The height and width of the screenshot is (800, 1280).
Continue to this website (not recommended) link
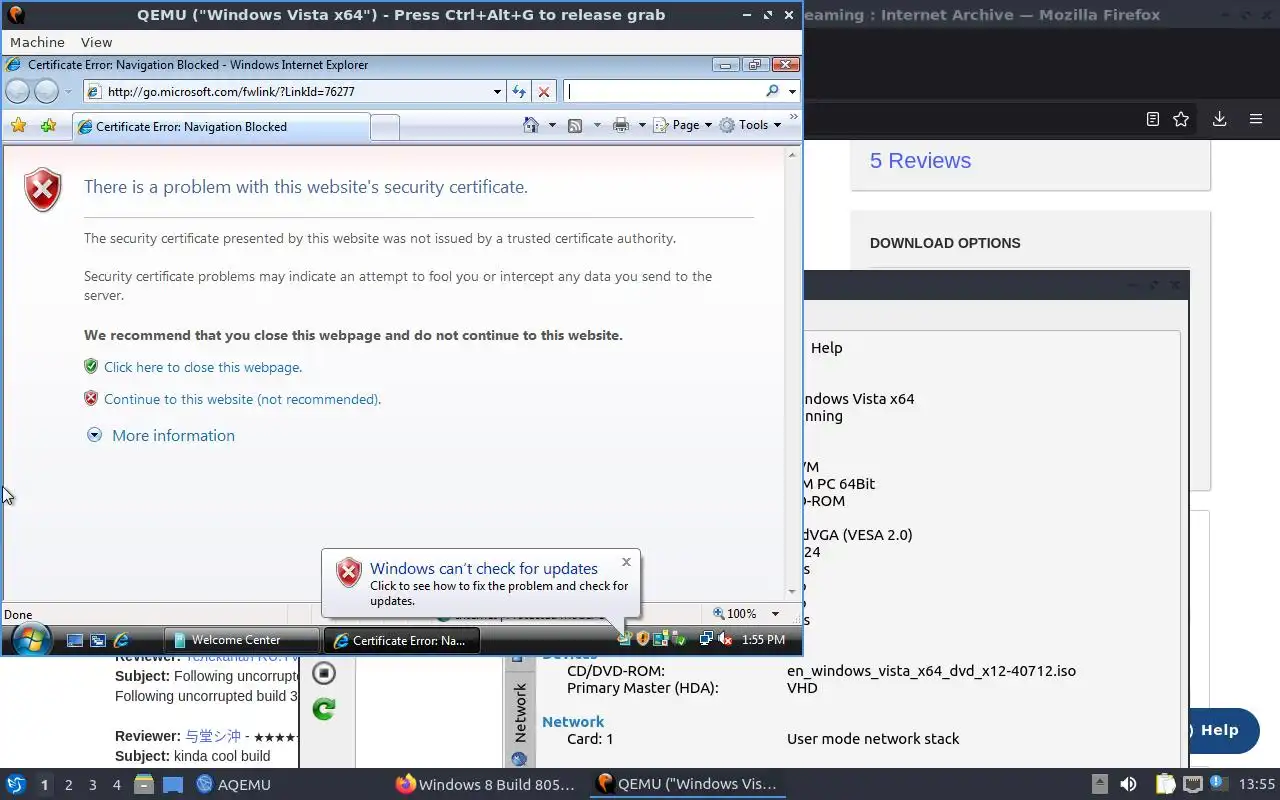click(242, 399)
